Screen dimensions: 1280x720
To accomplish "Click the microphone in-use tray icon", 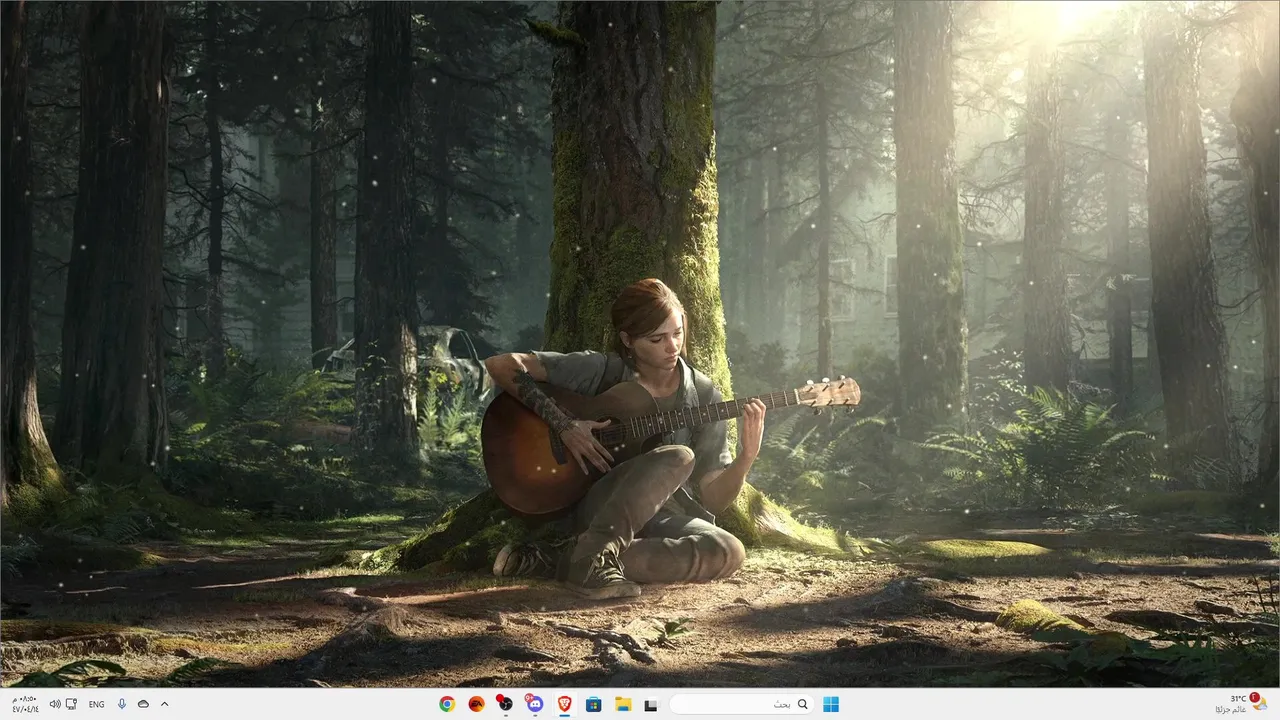I will coord(122,704).
